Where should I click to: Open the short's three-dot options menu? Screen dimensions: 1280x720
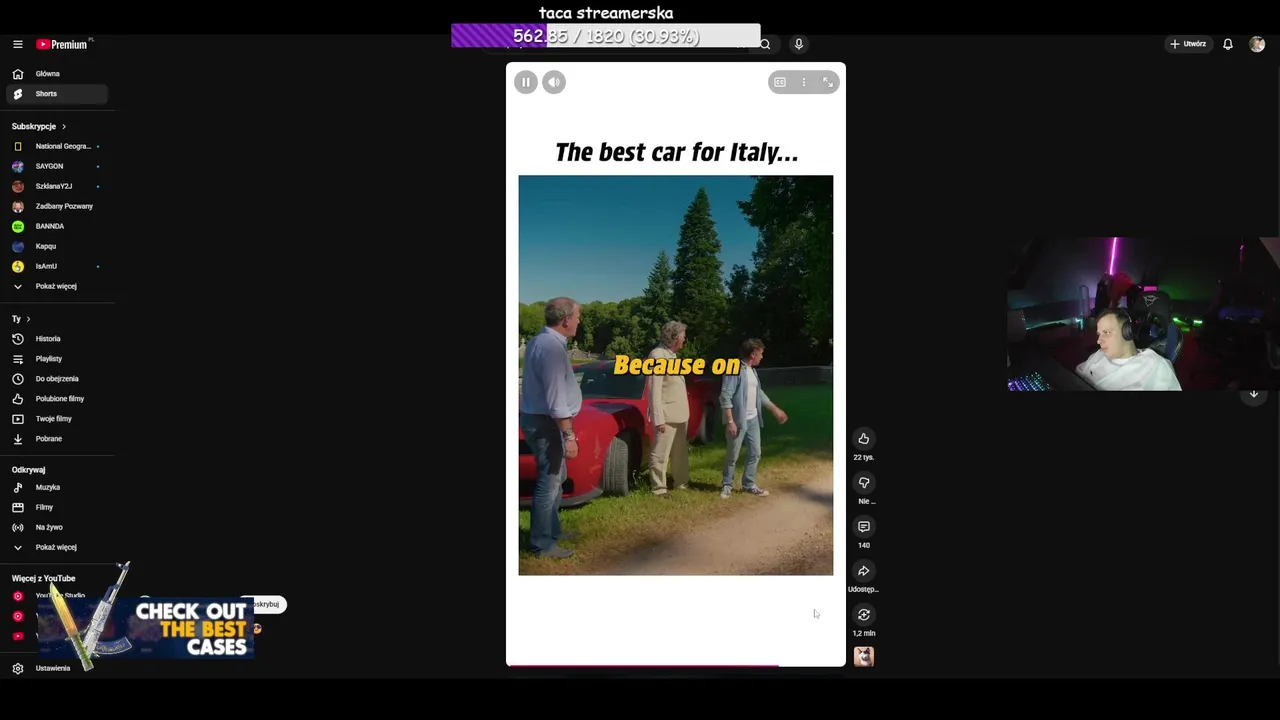(803, 82)
